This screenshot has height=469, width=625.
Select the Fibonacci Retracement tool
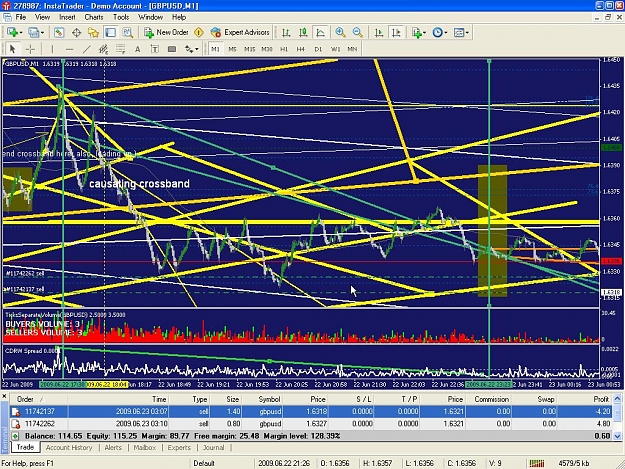(x=120, y=49)
